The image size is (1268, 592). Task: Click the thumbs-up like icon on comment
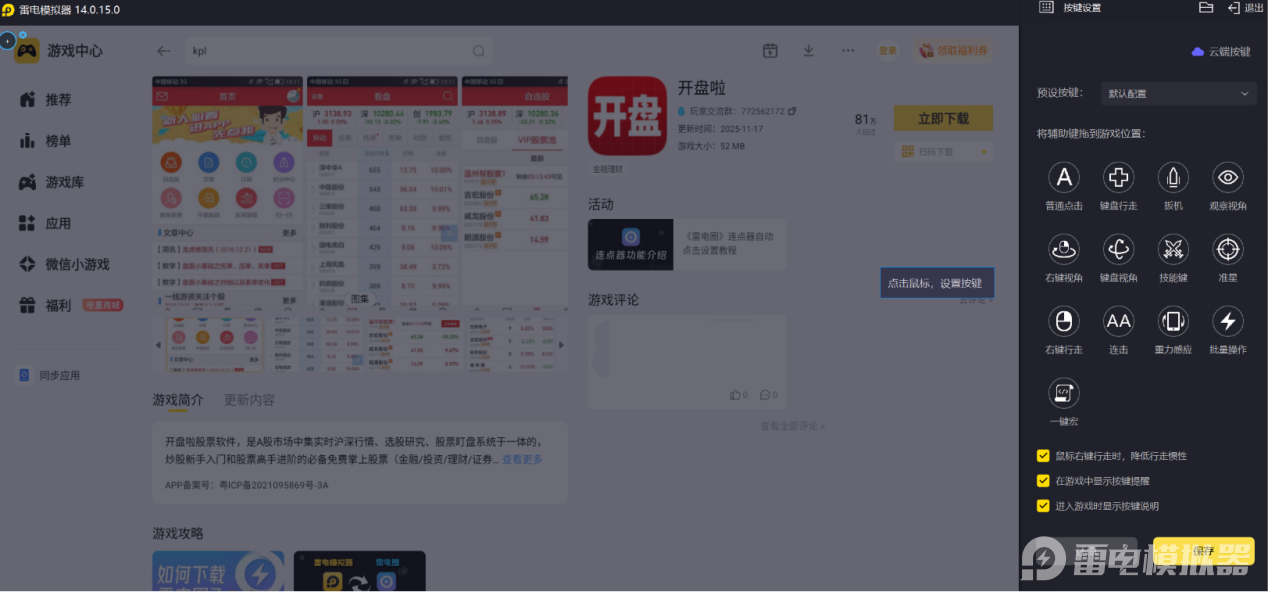[x=735, y=395]
